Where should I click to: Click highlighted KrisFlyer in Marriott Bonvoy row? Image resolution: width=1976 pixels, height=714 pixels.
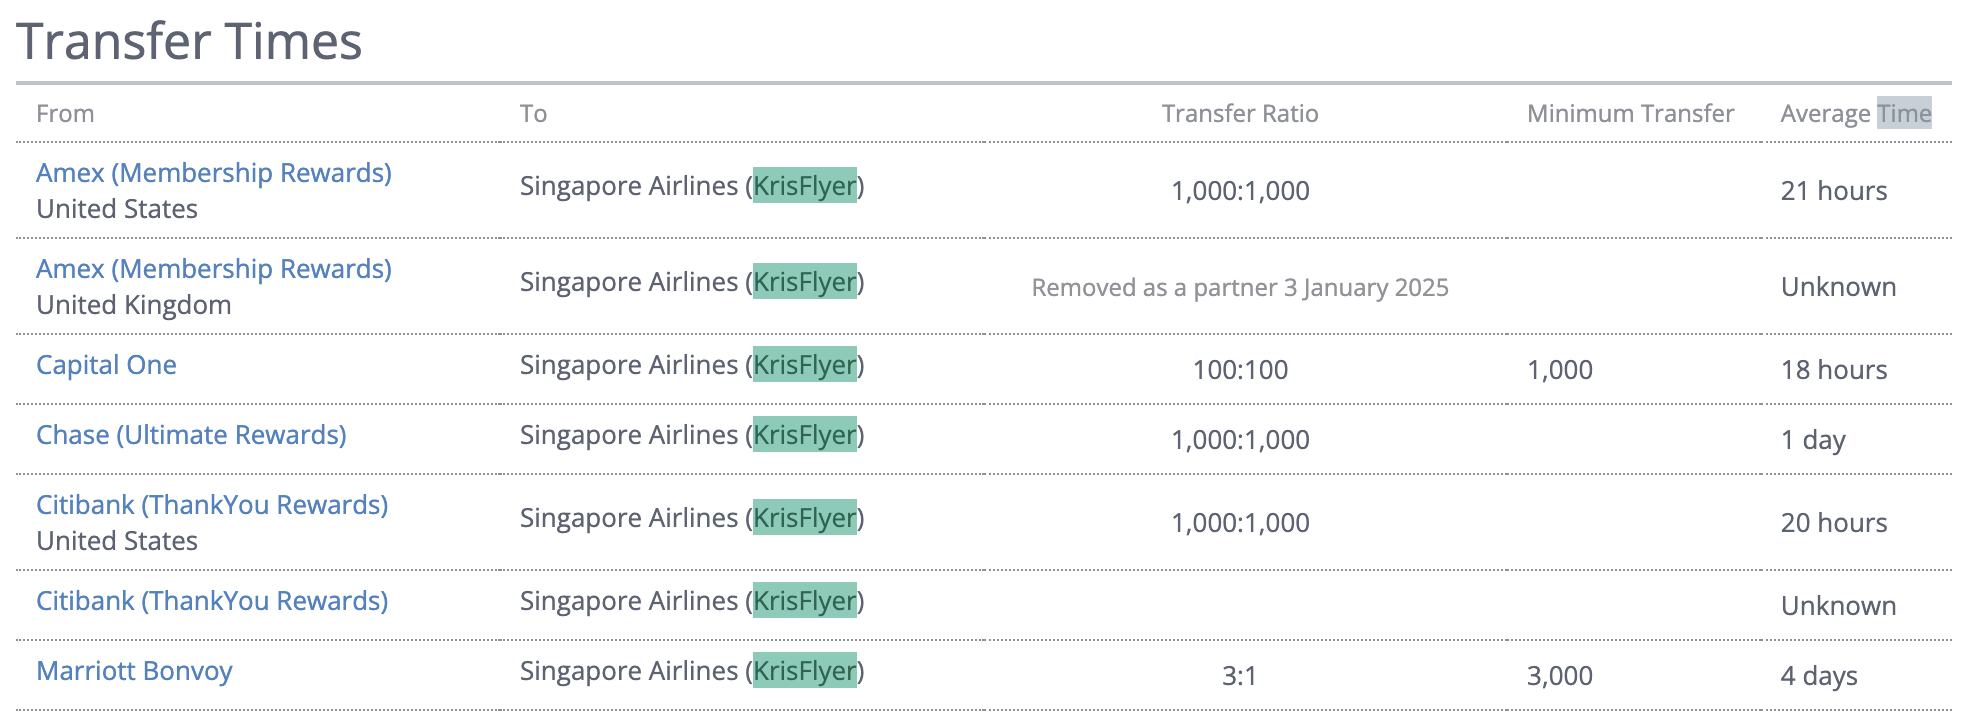[805, 671]
